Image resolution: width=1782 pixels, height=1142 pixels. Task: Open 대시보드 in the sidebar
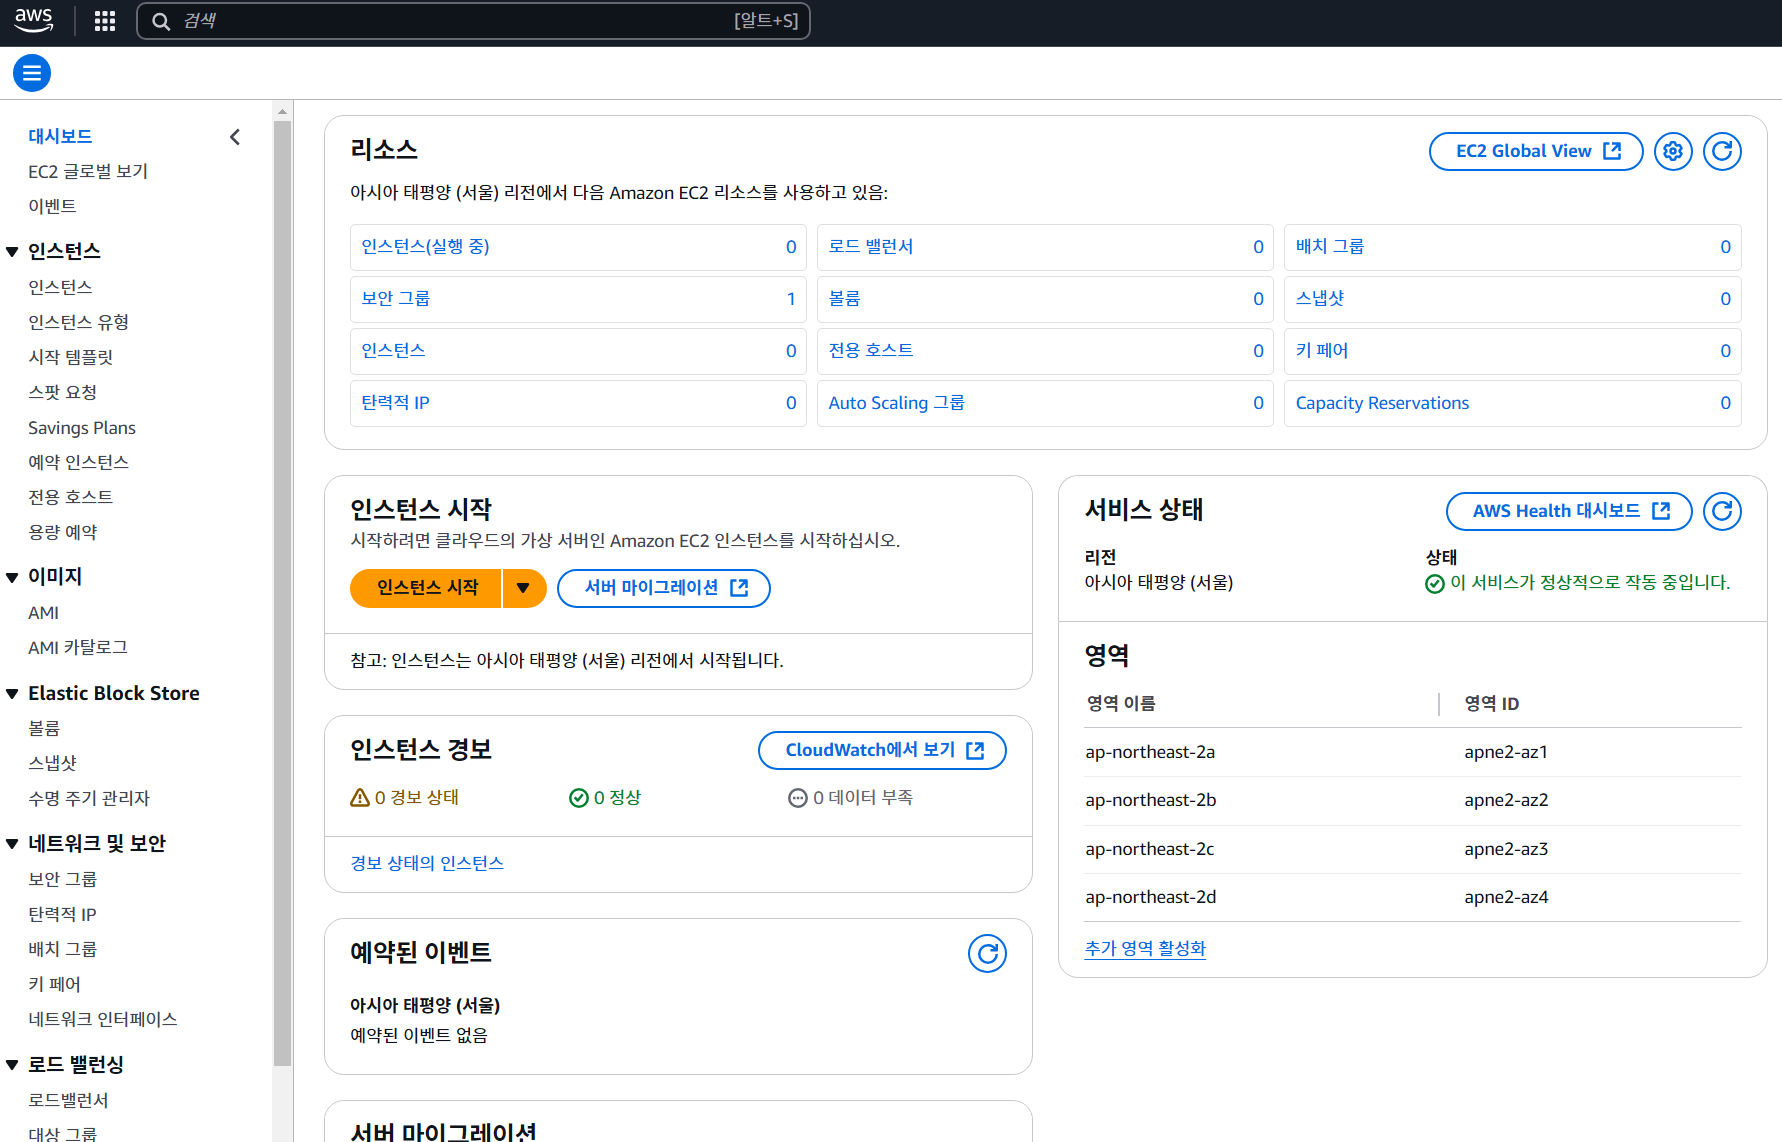[60, 136]
